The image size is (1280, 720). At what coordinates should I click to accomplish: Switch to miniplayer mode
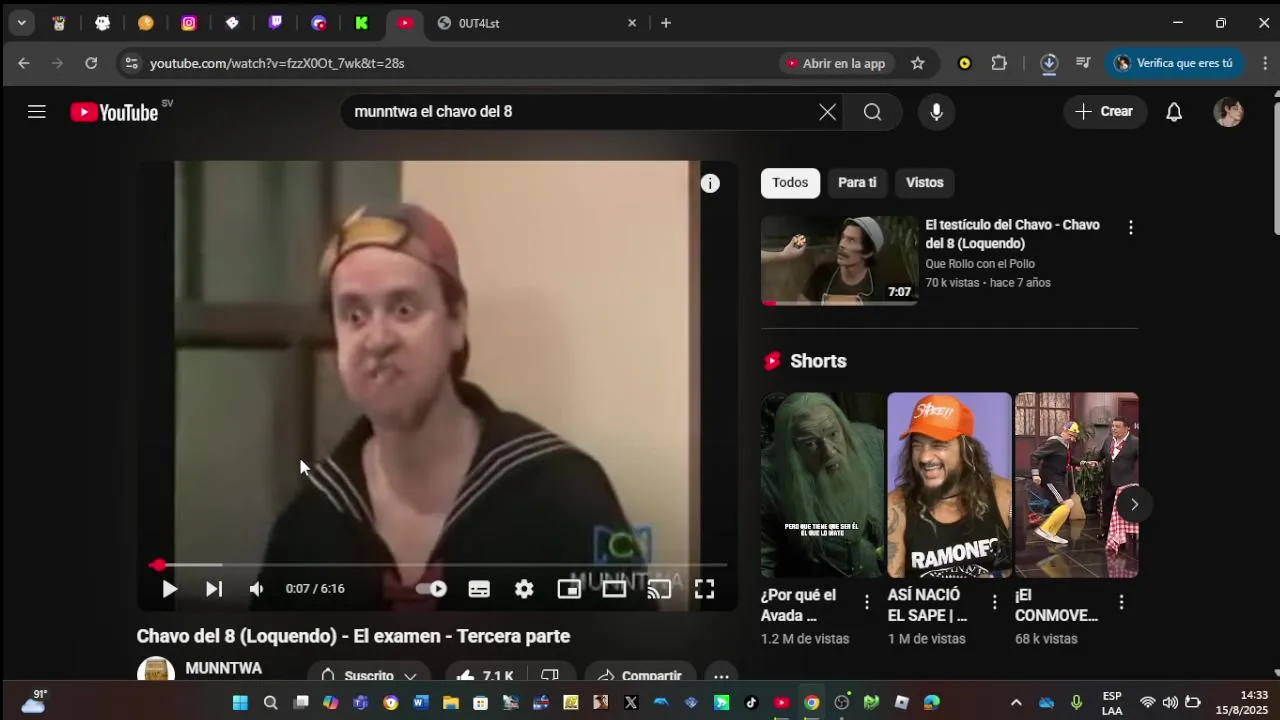(x=569, y=589)
